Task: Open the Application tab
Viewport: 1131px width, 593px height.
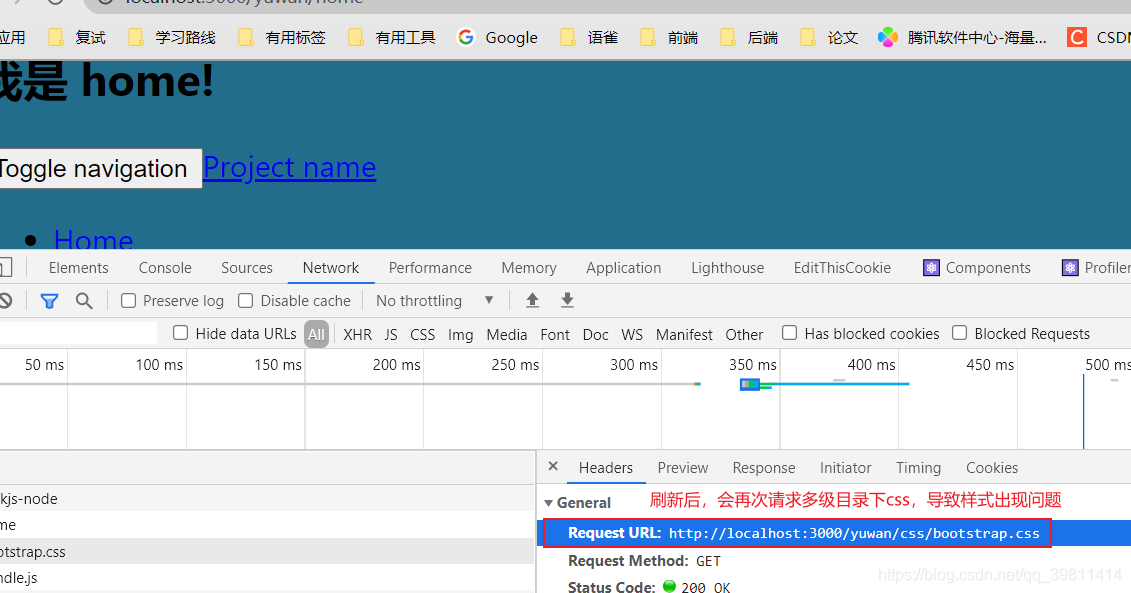Action: pyautogui.click(x=623, y=268)
